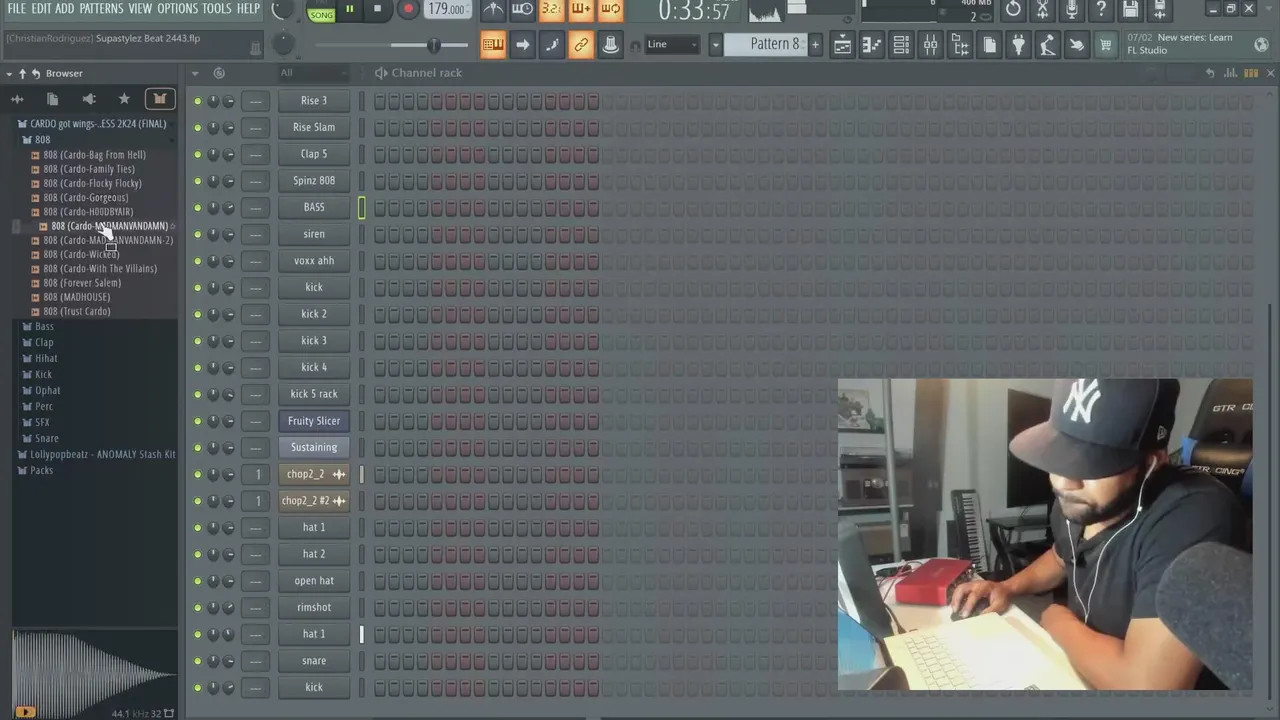
Task: Open the PATTERNS menu
Action: (x=101, y=9)
